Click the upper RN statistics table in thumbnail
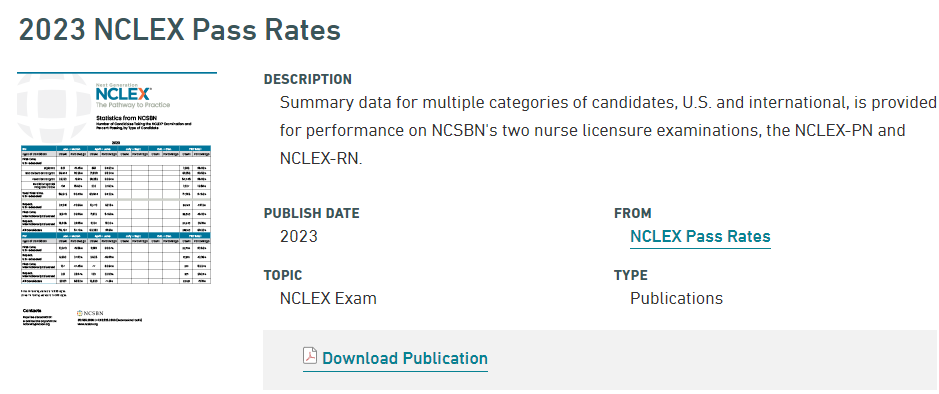Image resolution: width=939 pixels, height=394 pixels. (x=116, y=187)
